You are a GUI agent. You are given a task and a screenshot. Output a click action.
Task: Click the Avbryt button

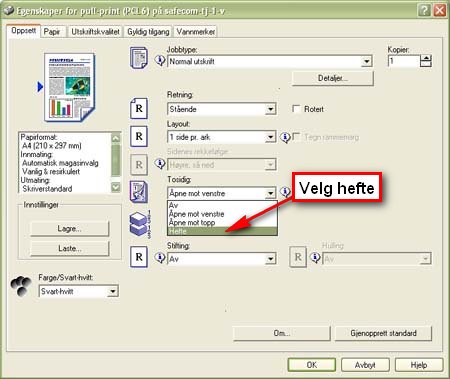point(365,365)
